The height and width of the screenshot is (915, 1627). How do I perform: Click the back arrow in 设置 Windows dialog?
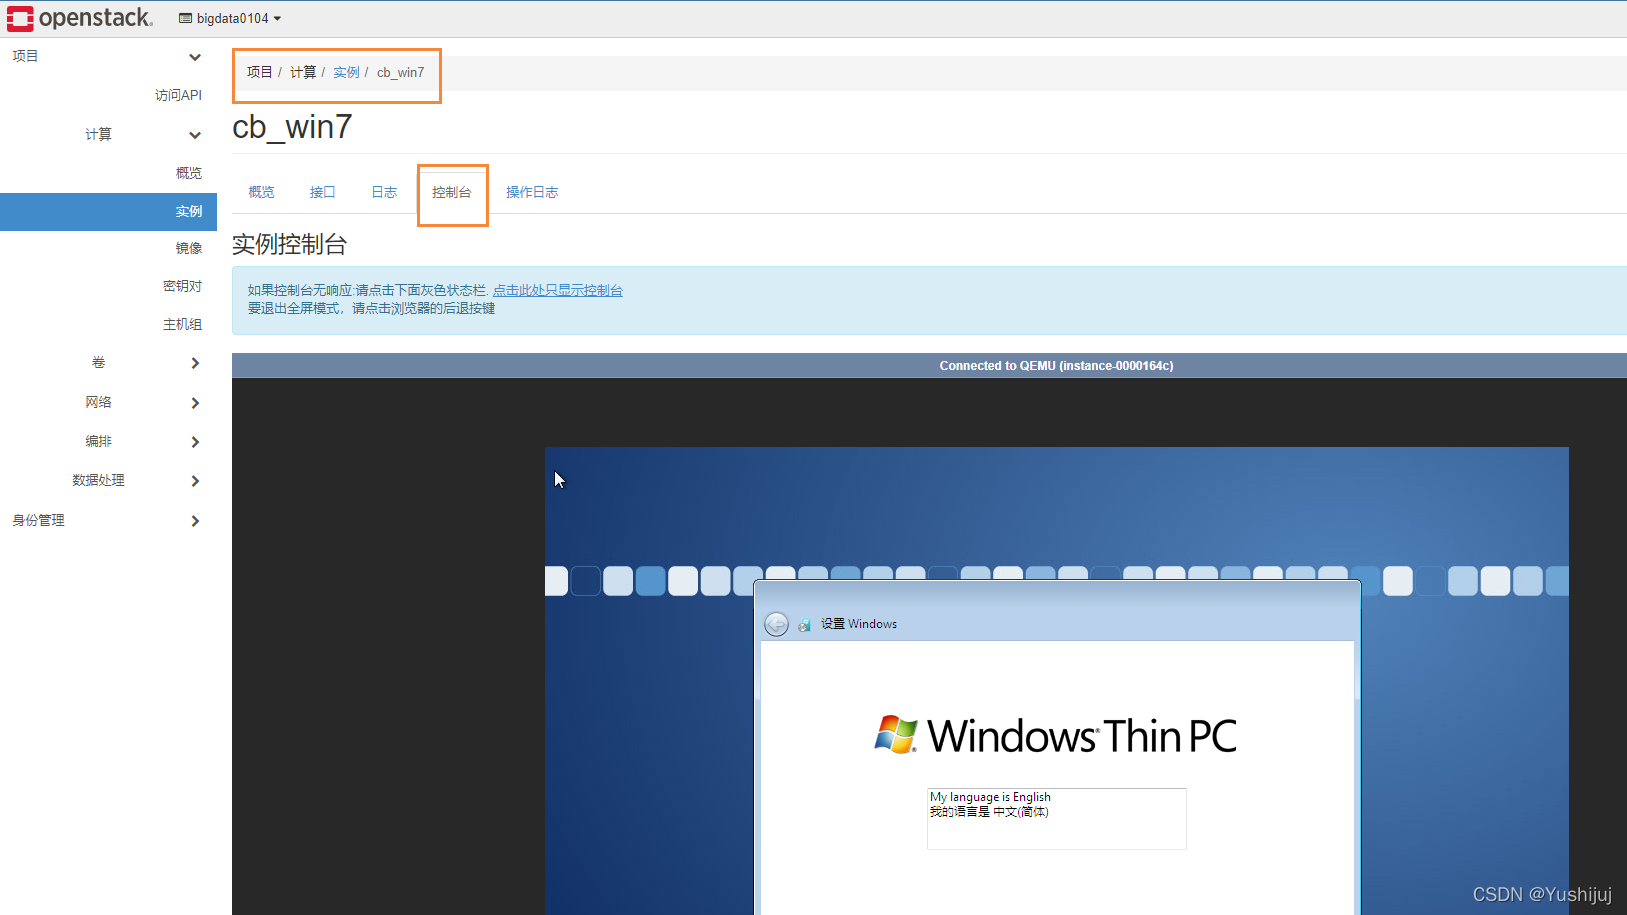776,624
